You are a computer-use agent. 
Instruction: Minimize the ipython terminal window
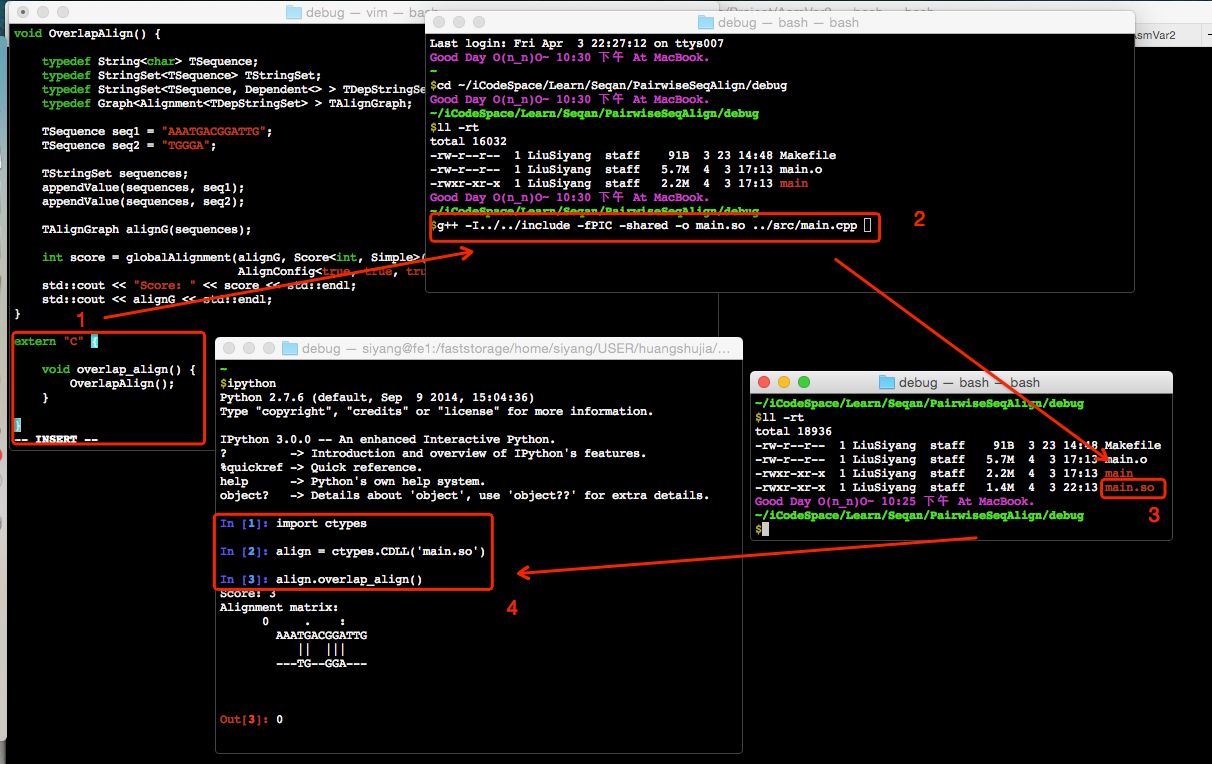(x=248, y=348)
